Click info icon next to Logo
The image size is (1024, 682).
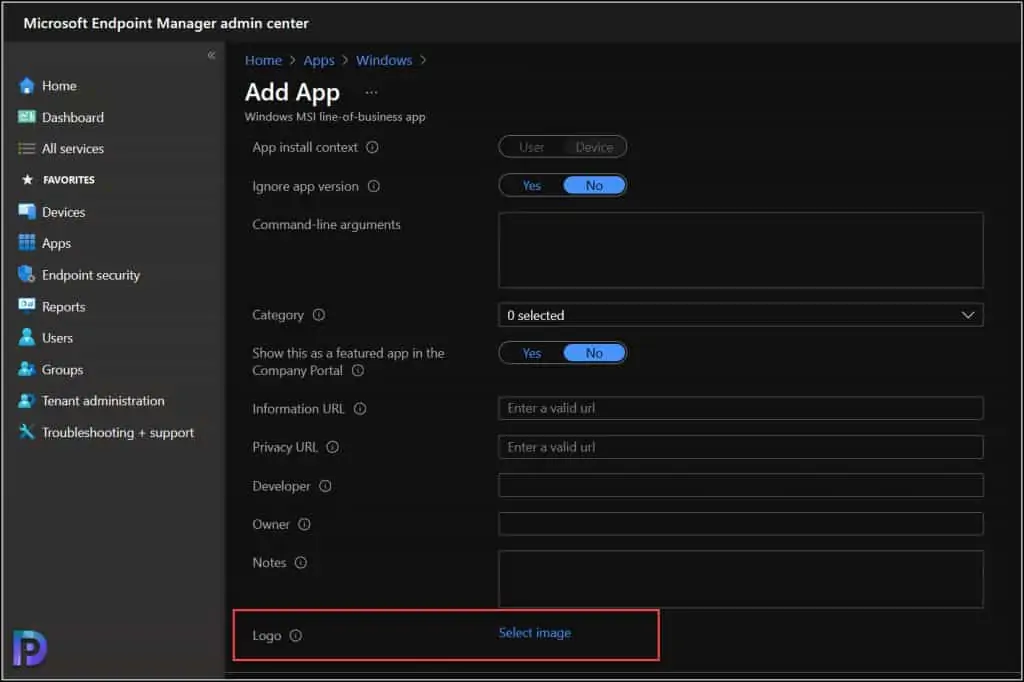click(x=296, y=635)
